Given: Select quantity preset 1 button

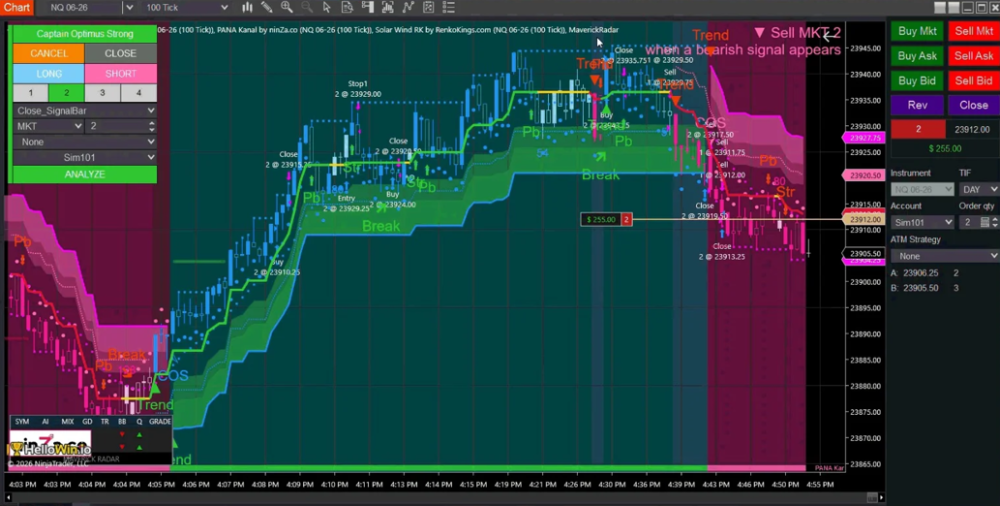Looking at the screenshot, I should tap(30, 92).
